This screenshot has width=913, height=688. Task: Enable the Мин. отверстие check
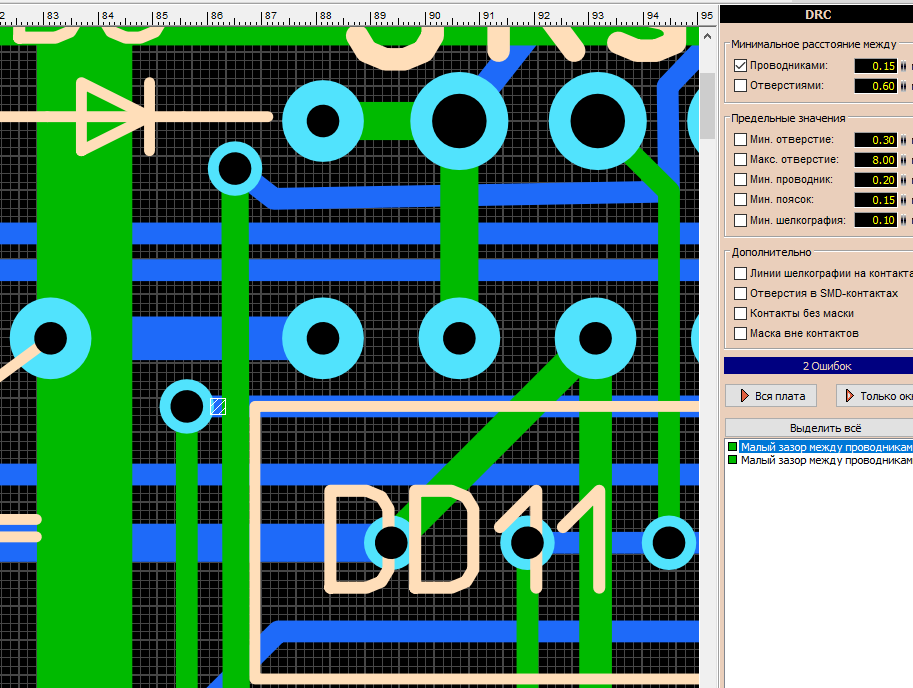coord(740,140)
